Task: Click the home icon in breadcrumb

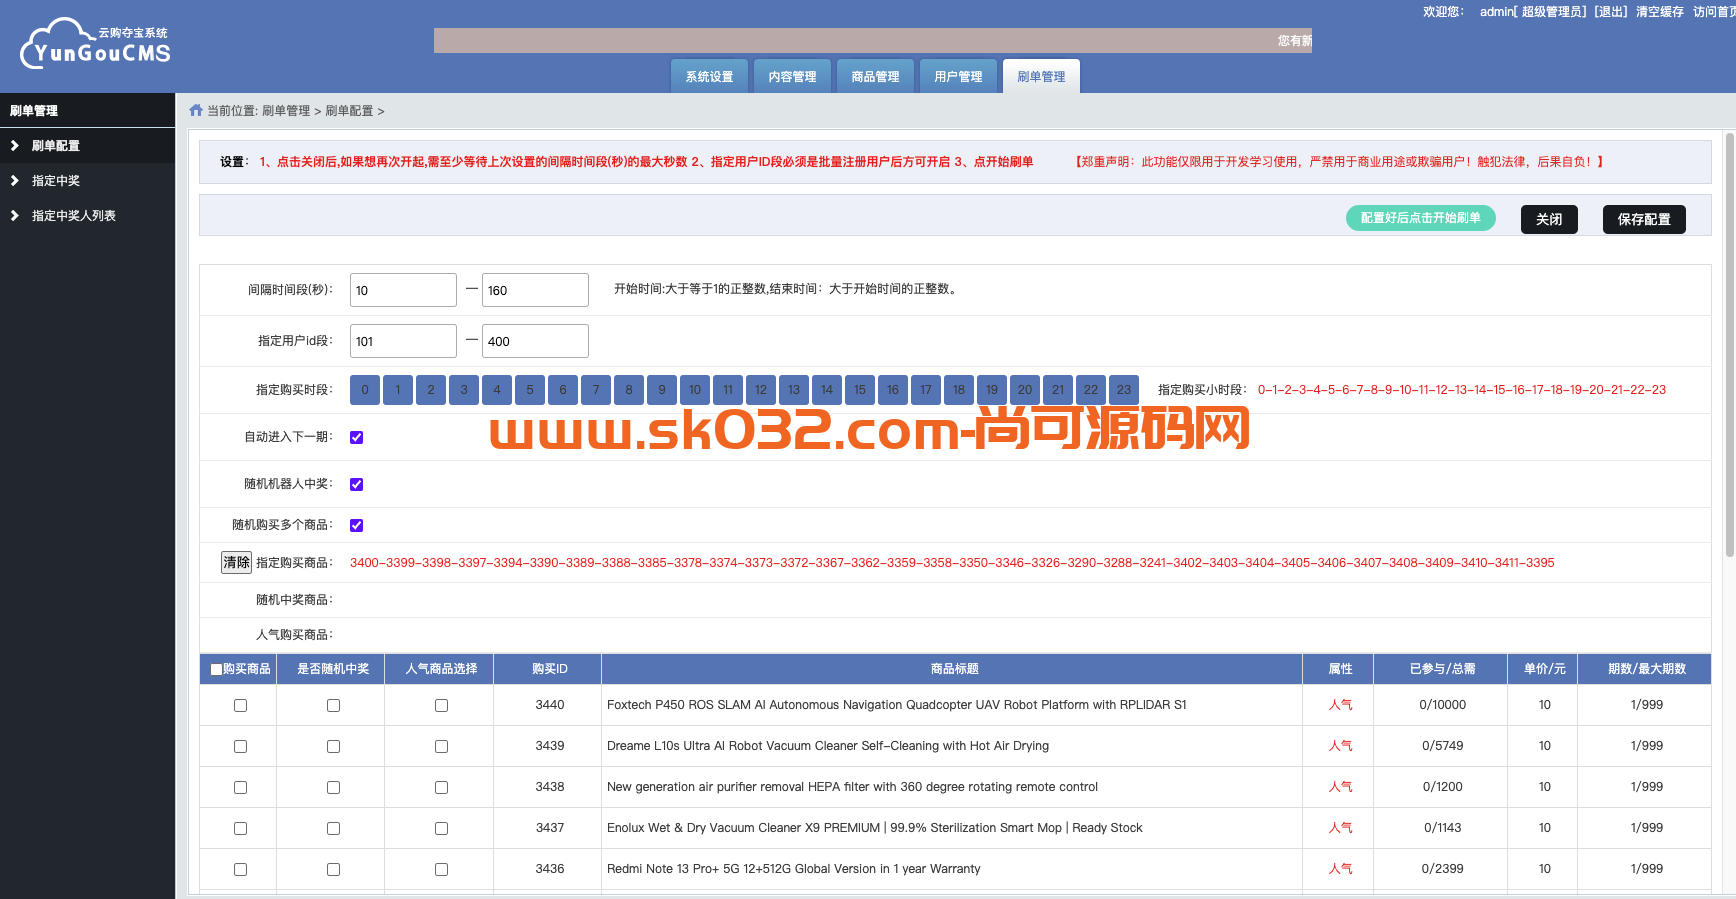Action: pos(196,110)
